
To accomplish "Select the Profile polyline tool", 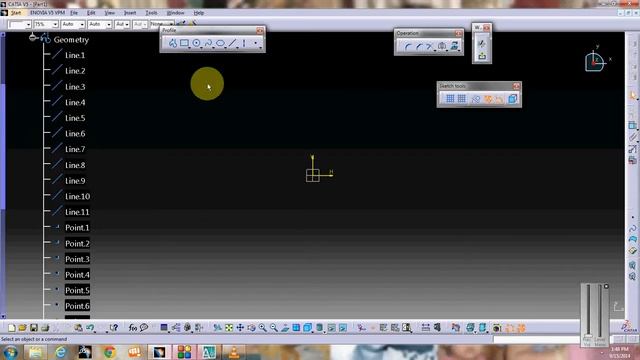I will pyautogui.click(x=173, y=43).
